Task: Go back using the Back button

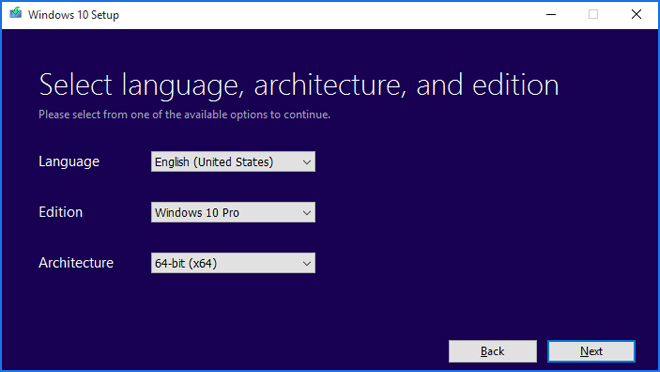Action: [492, 351]
